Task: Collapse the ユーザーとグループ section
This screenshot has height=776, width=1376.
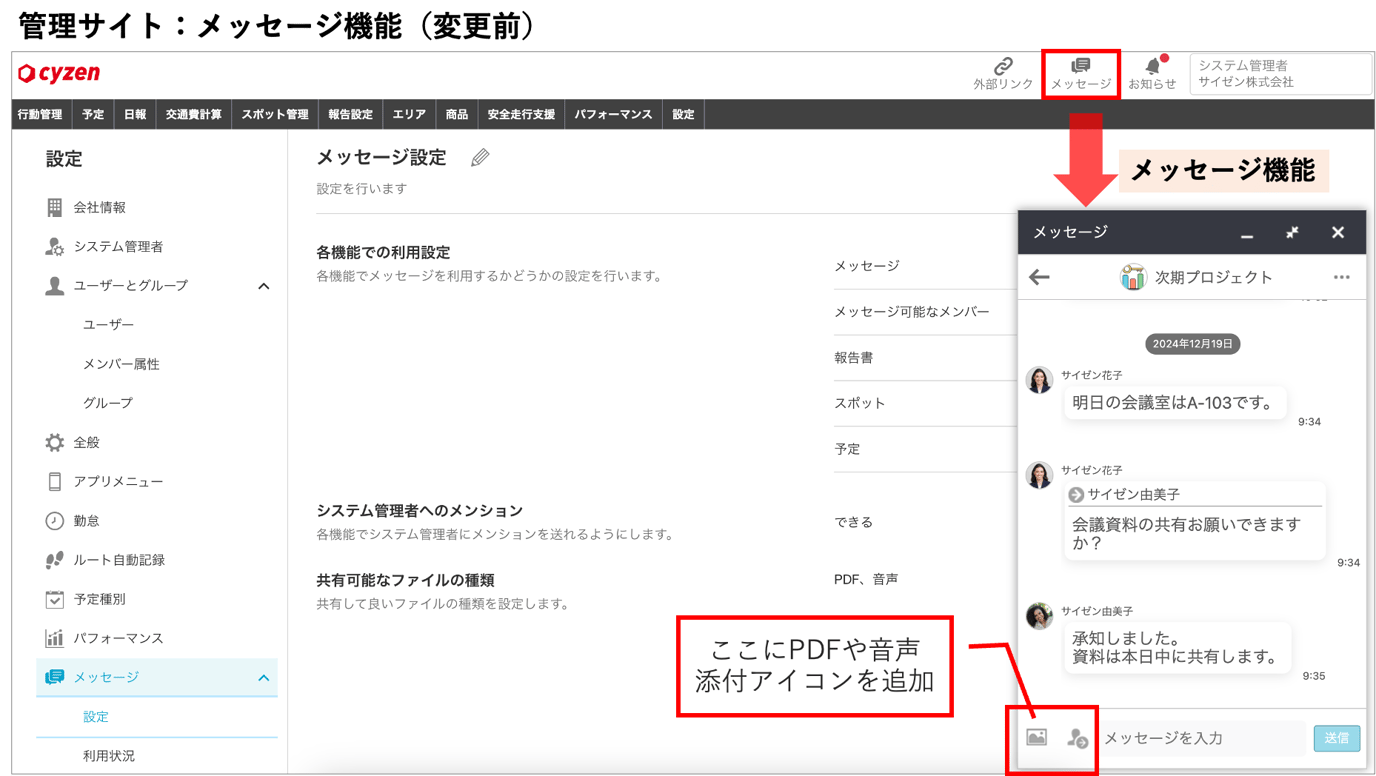Action: tap(264, 286)
